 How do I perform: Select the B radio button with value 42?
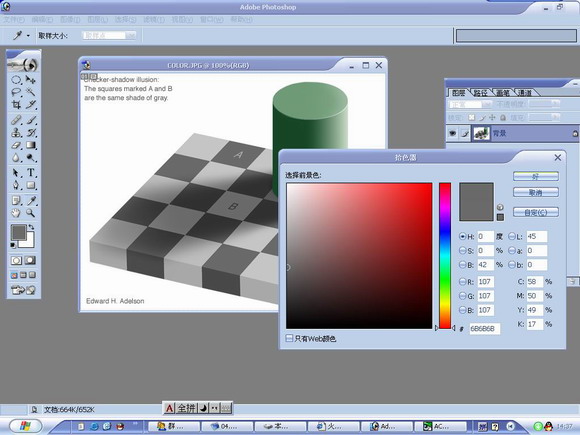[x=462, y=264]
